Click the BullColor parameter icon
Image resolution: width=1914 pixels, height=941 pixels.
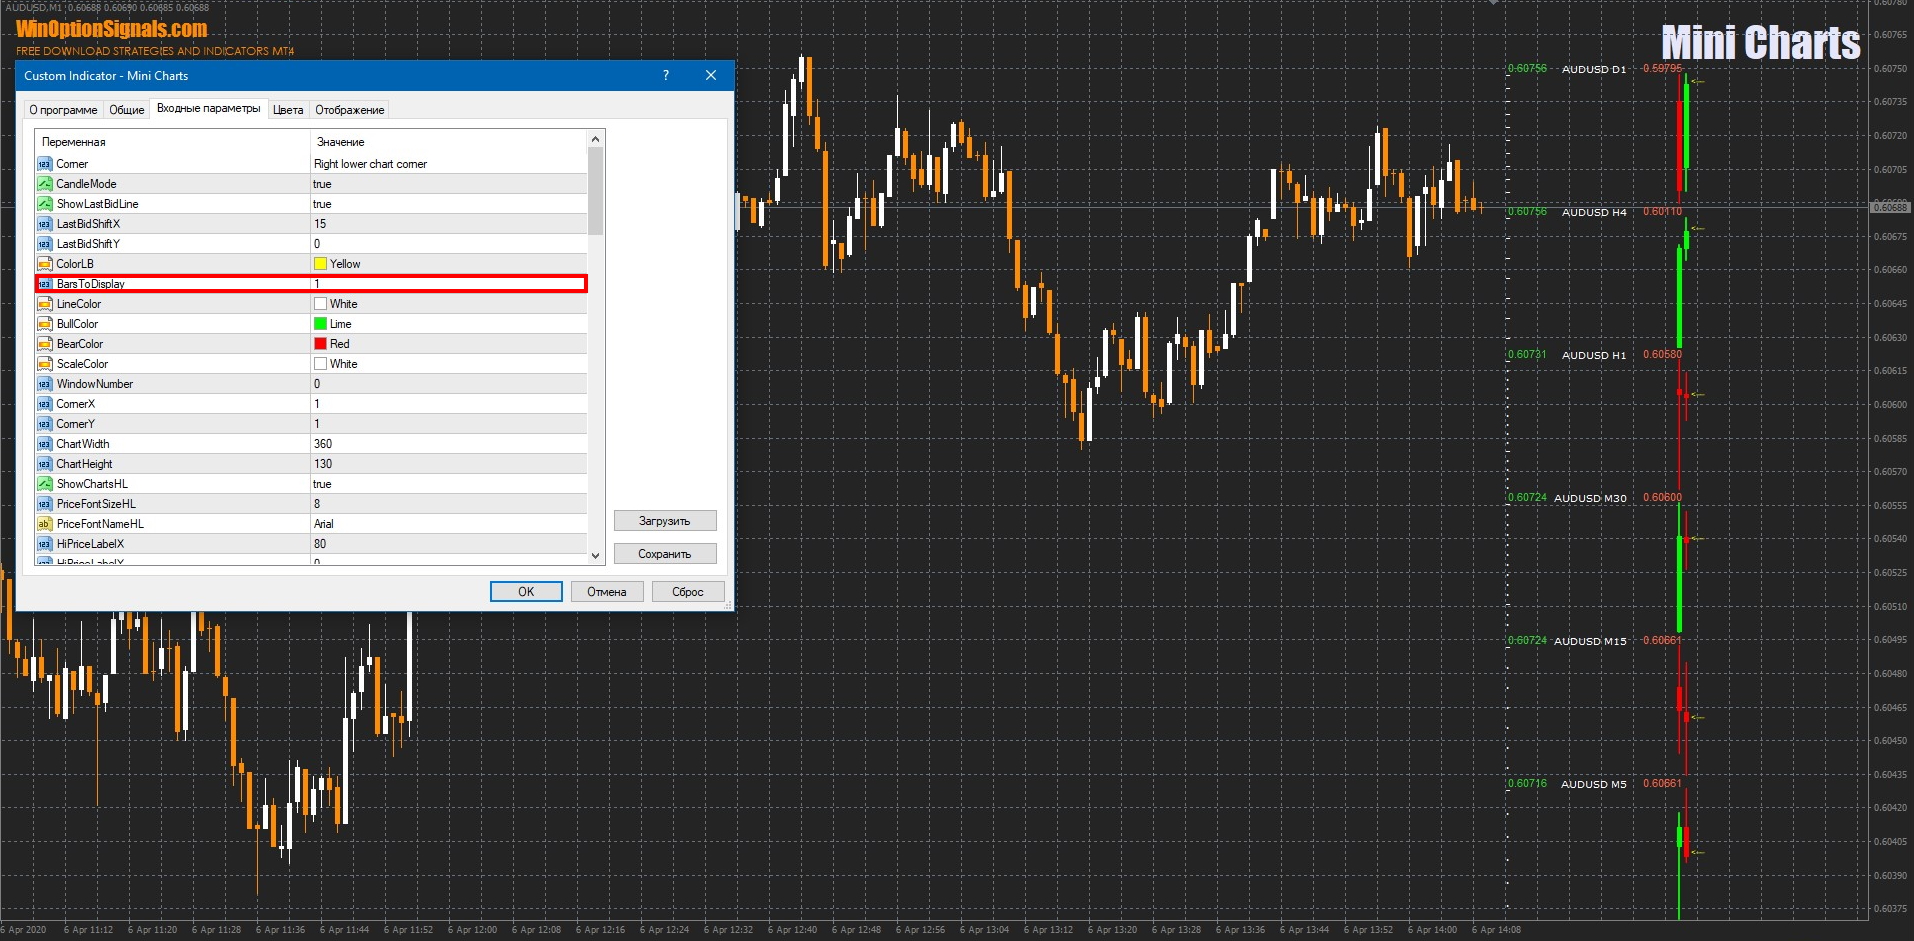click(x=44, y=324)
